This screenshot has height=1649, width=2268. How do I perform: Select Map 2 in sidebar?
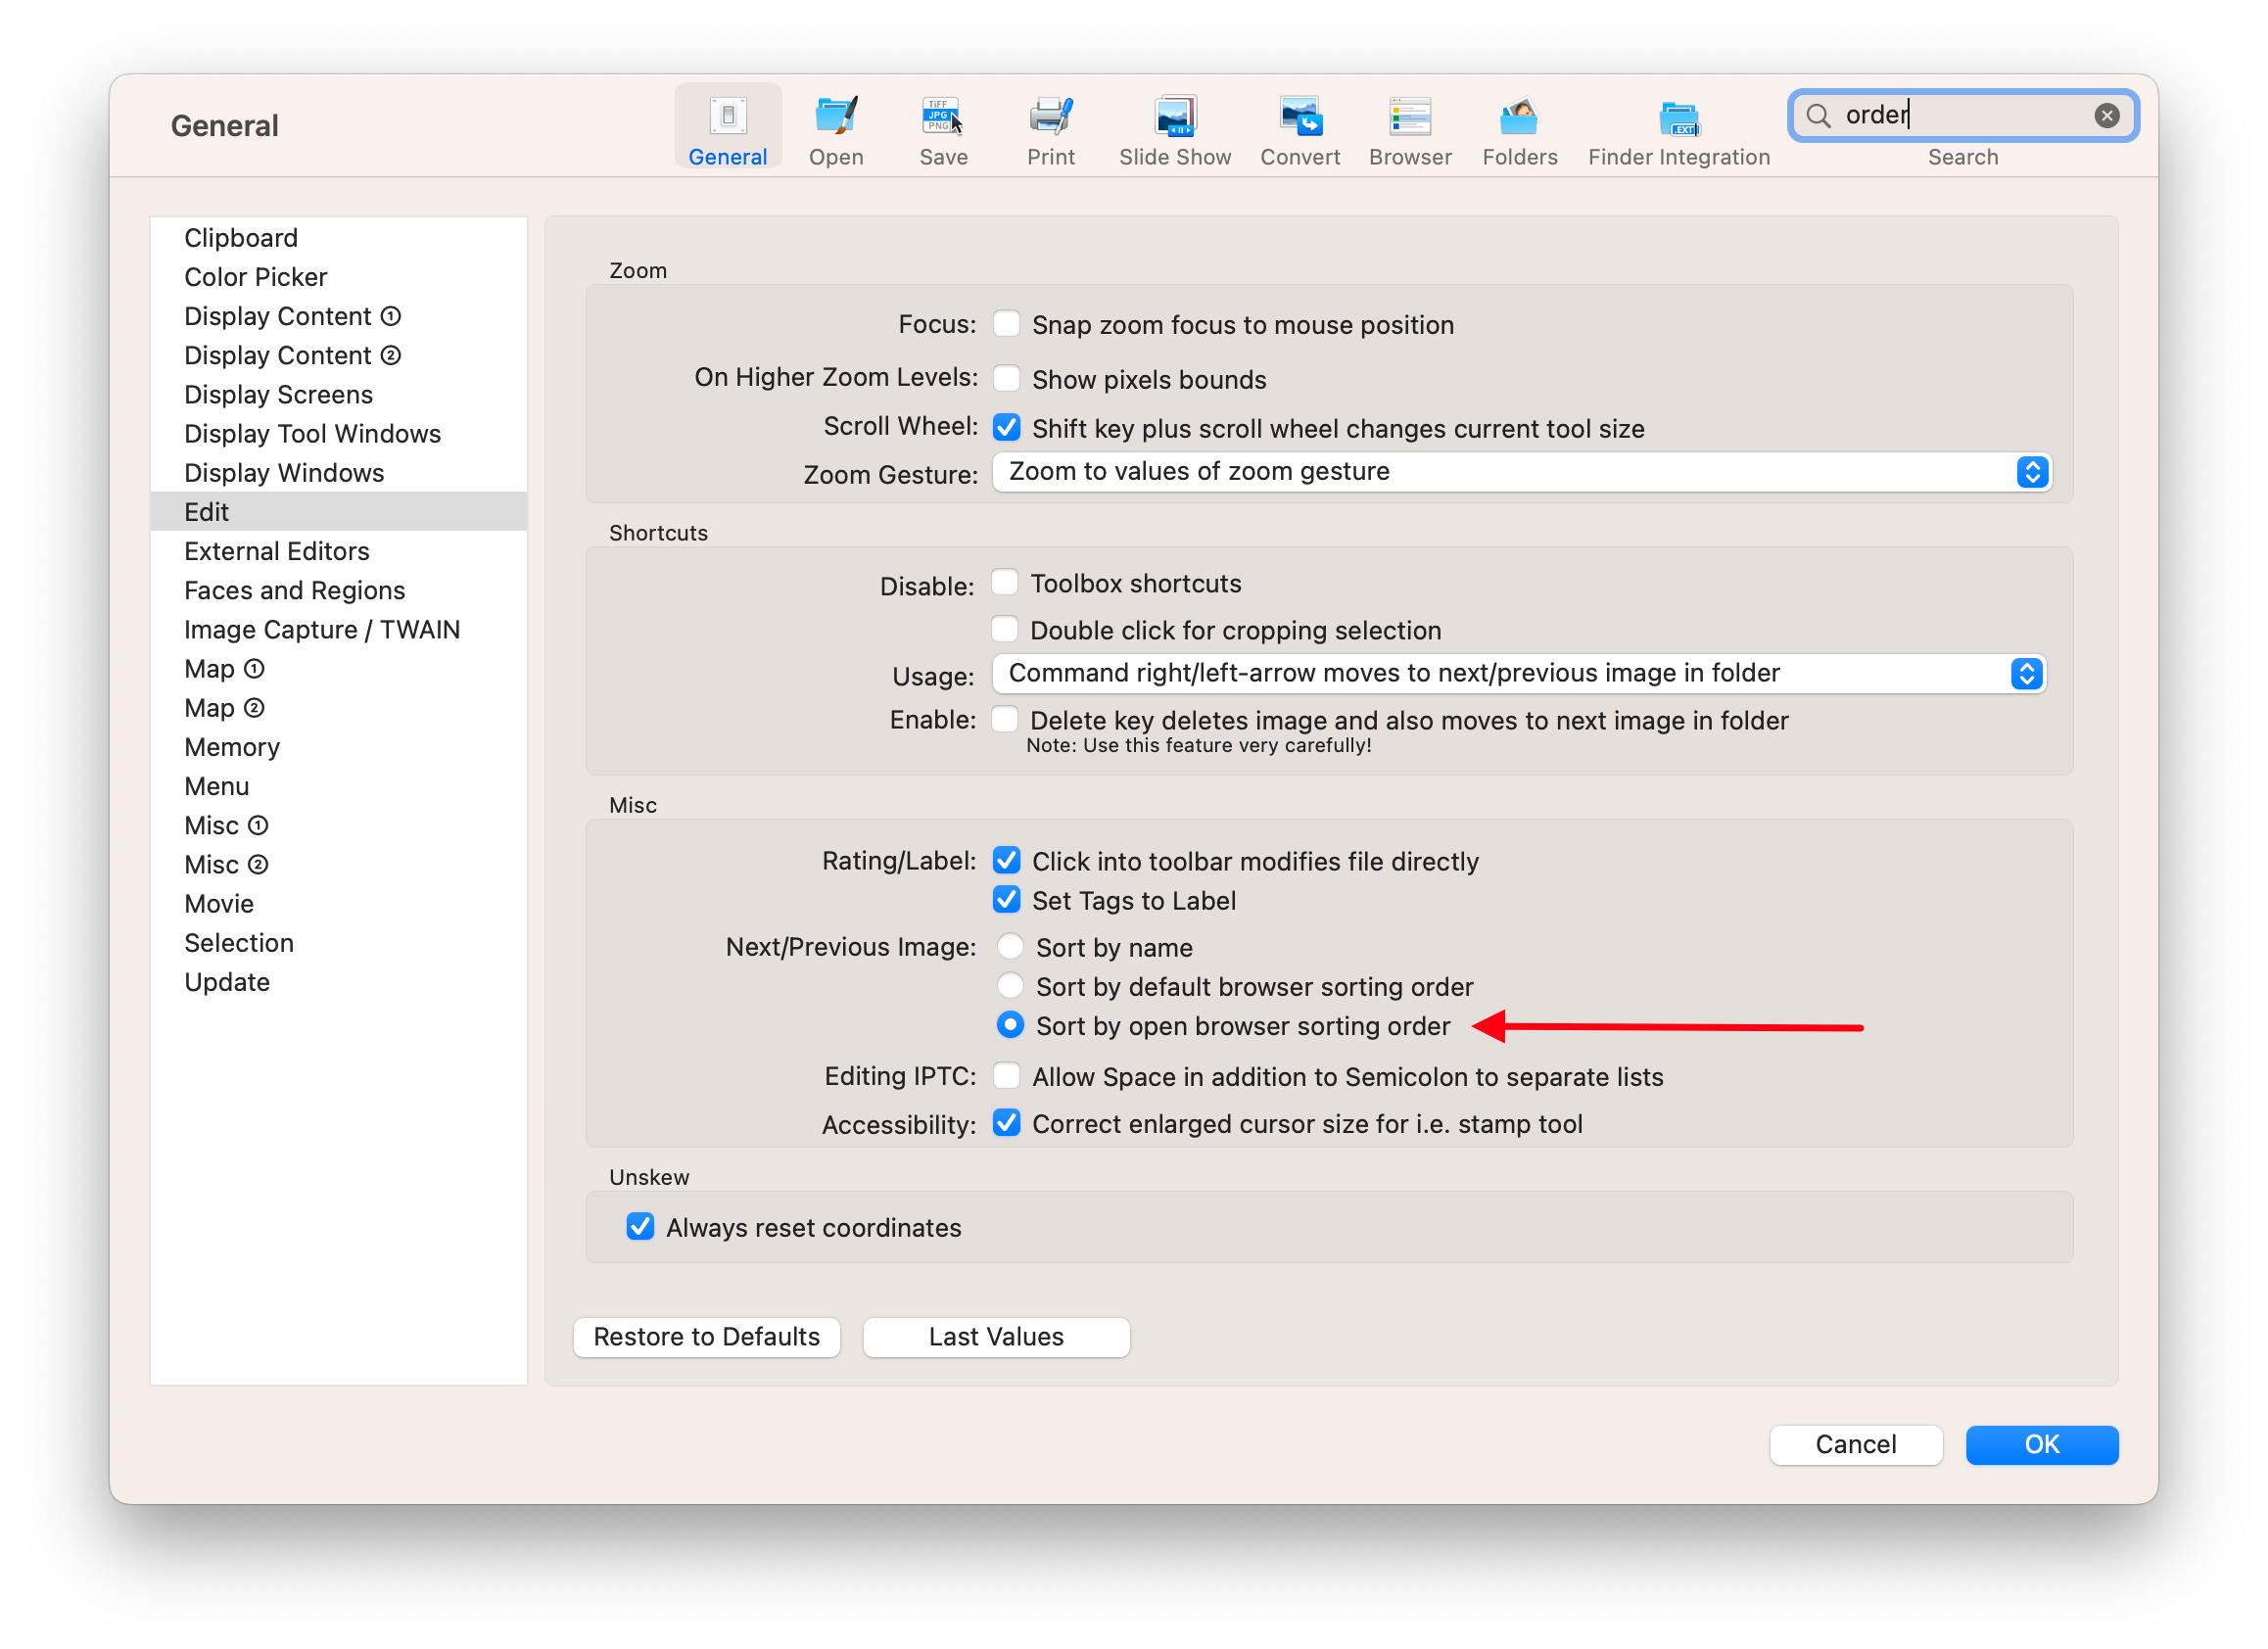coord(338,707)
